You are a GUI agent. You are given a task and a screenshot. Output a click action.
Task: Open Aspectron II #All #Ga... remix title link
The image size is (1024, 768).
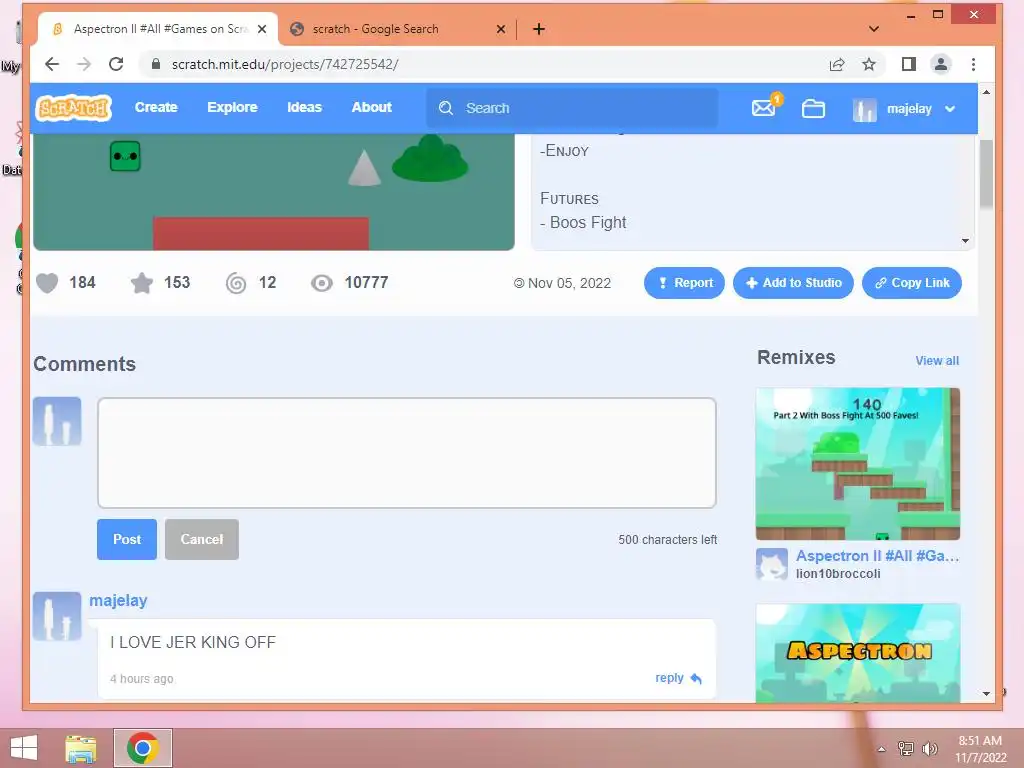[877, 556]
